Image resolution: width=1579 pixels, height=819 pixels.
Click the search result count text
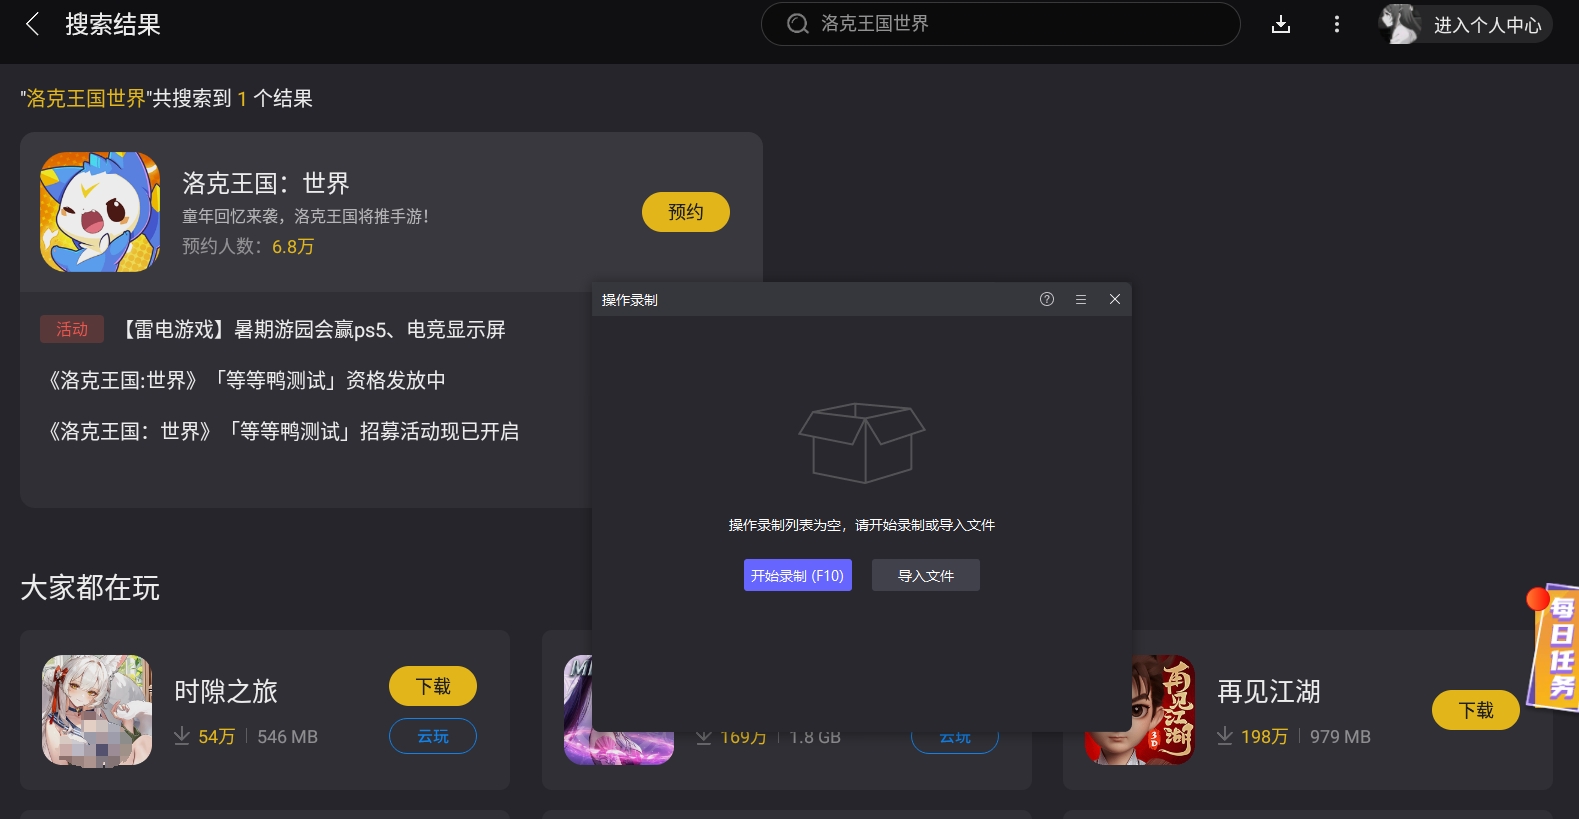coord(167,98)
